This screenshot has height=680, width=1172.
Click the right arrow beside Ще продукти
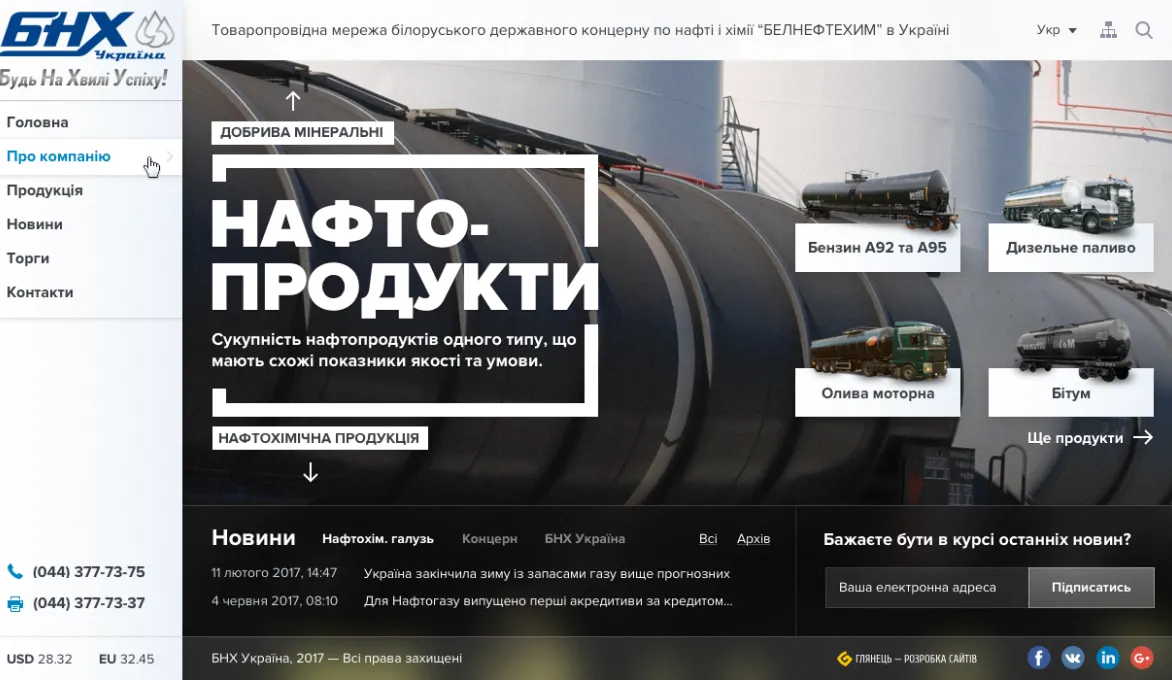point(1144,437)
